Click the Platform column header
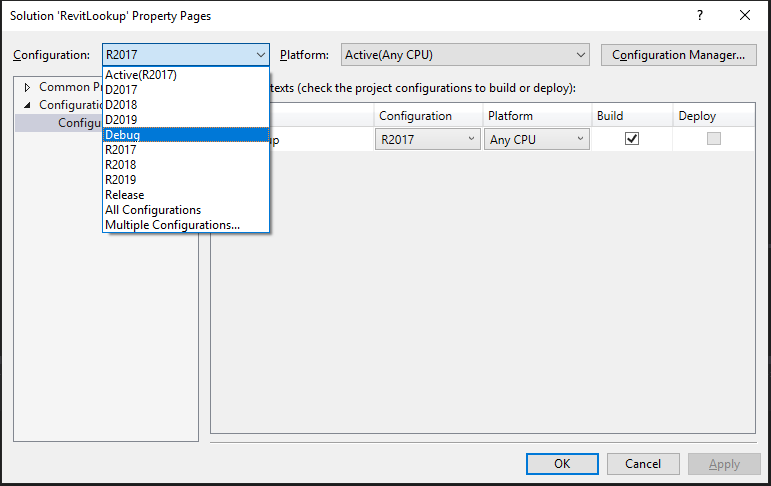The height and width of the screenshot is (486, 771). click(x=537, y=116)
